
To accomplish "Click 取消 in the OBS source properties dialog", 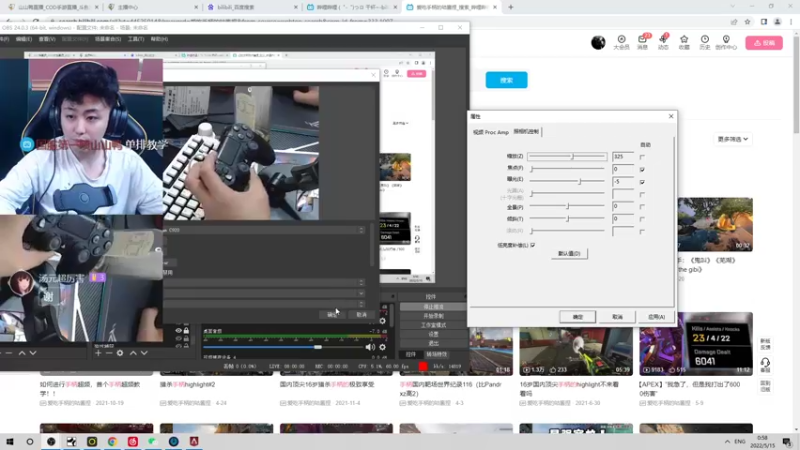I will tap(361, 314).
